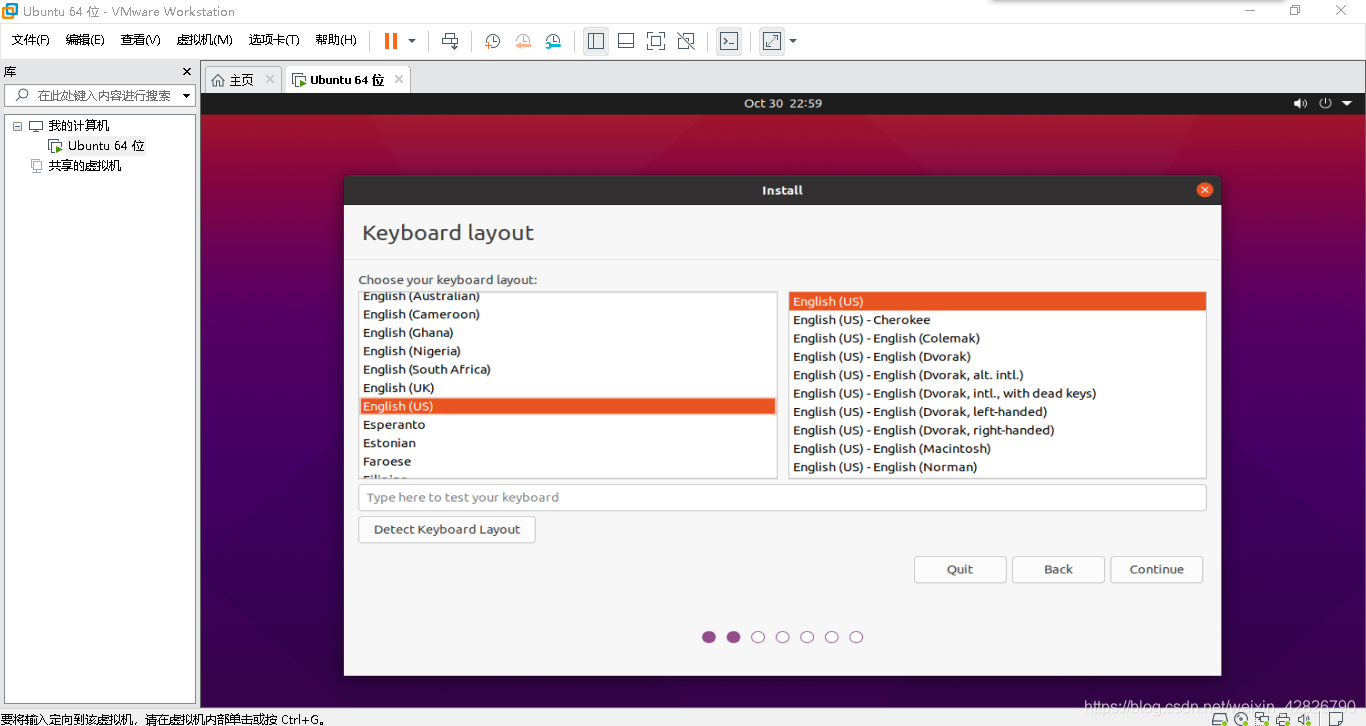Select English (Ghana) in language list

click(568, 333)
